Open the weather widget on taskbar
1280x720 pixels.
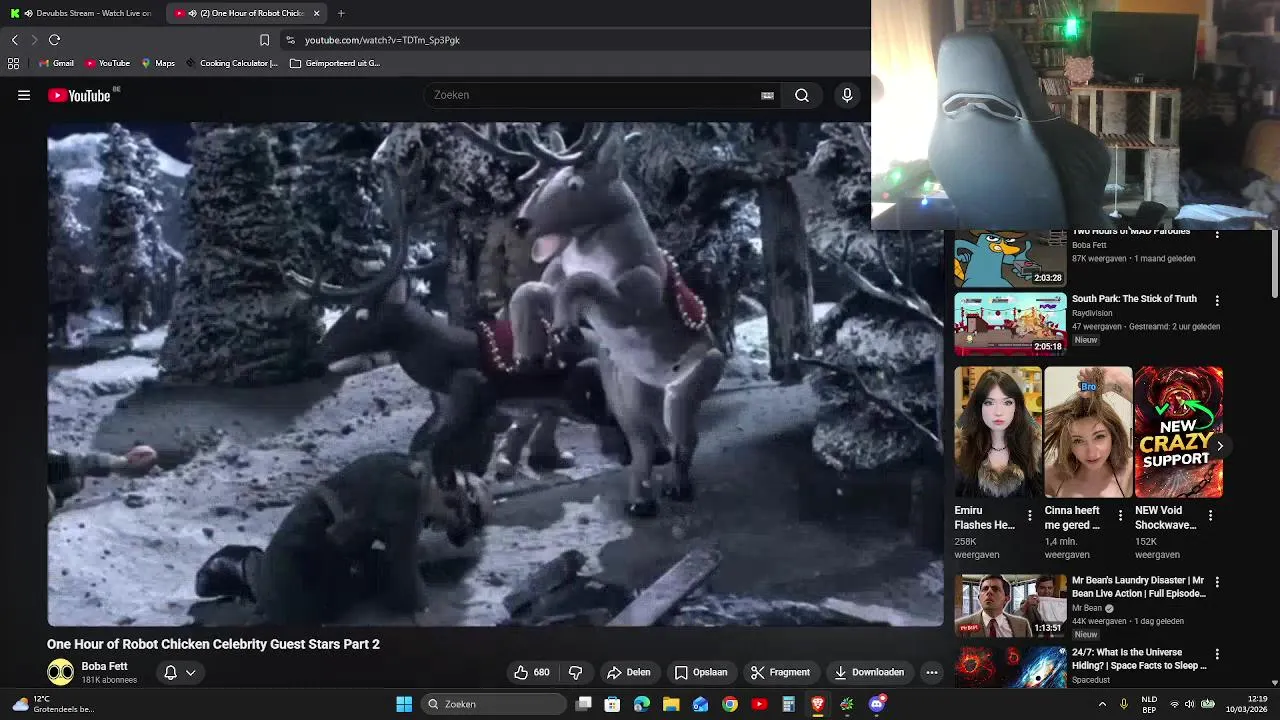click(52, 704)
